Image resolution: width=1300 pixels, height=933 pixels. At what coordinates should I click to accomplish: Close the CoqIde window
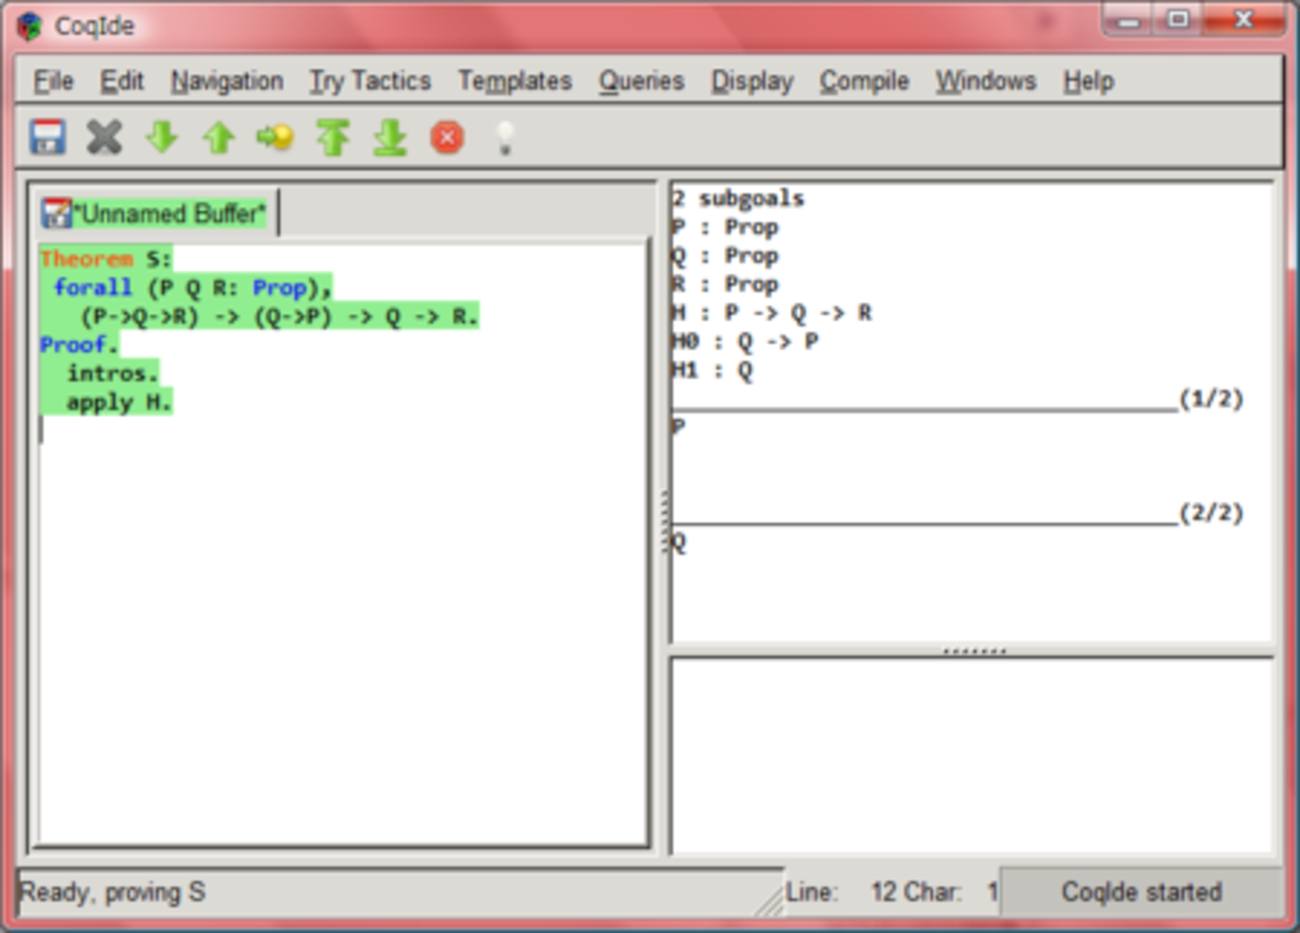tap(1243, 21)
